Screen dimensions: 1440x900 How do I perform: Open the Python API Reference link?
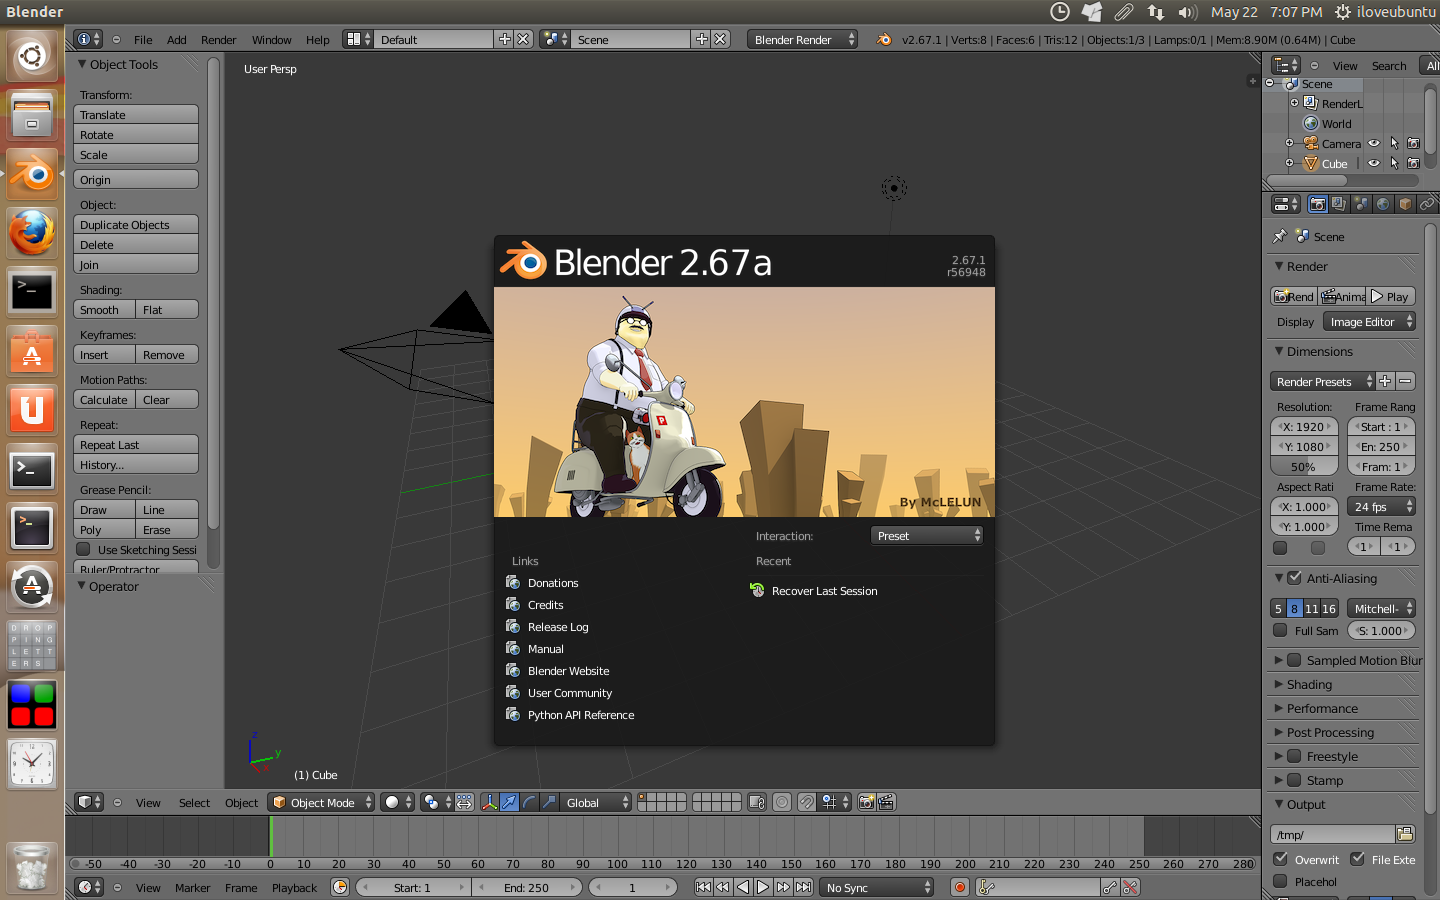coord(581,715)
